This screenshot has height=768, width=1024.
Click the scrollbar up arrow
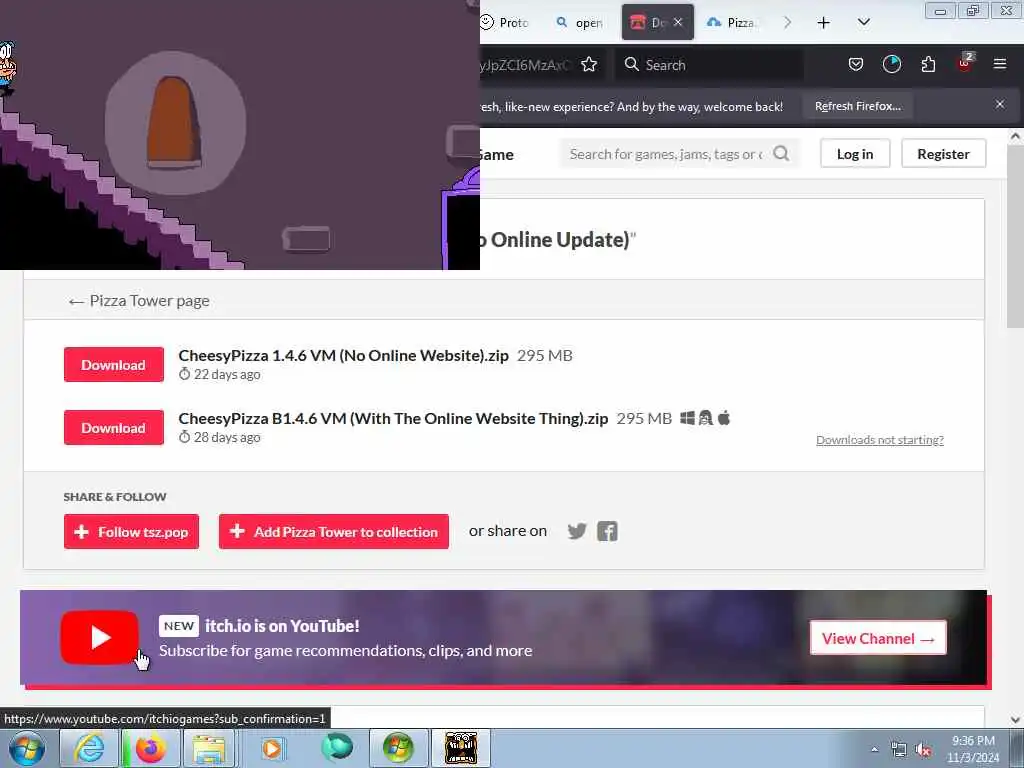(x=1015, y=136)
